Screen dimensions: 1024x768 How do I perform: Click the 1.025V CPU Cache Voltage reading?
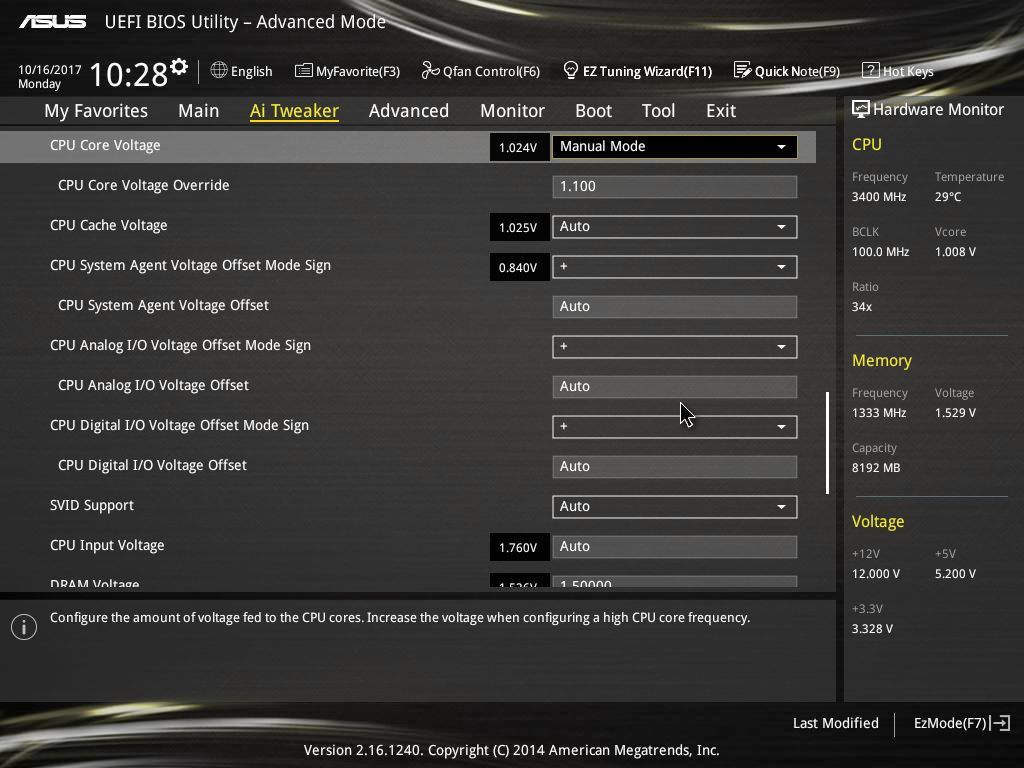pos(519,227)
